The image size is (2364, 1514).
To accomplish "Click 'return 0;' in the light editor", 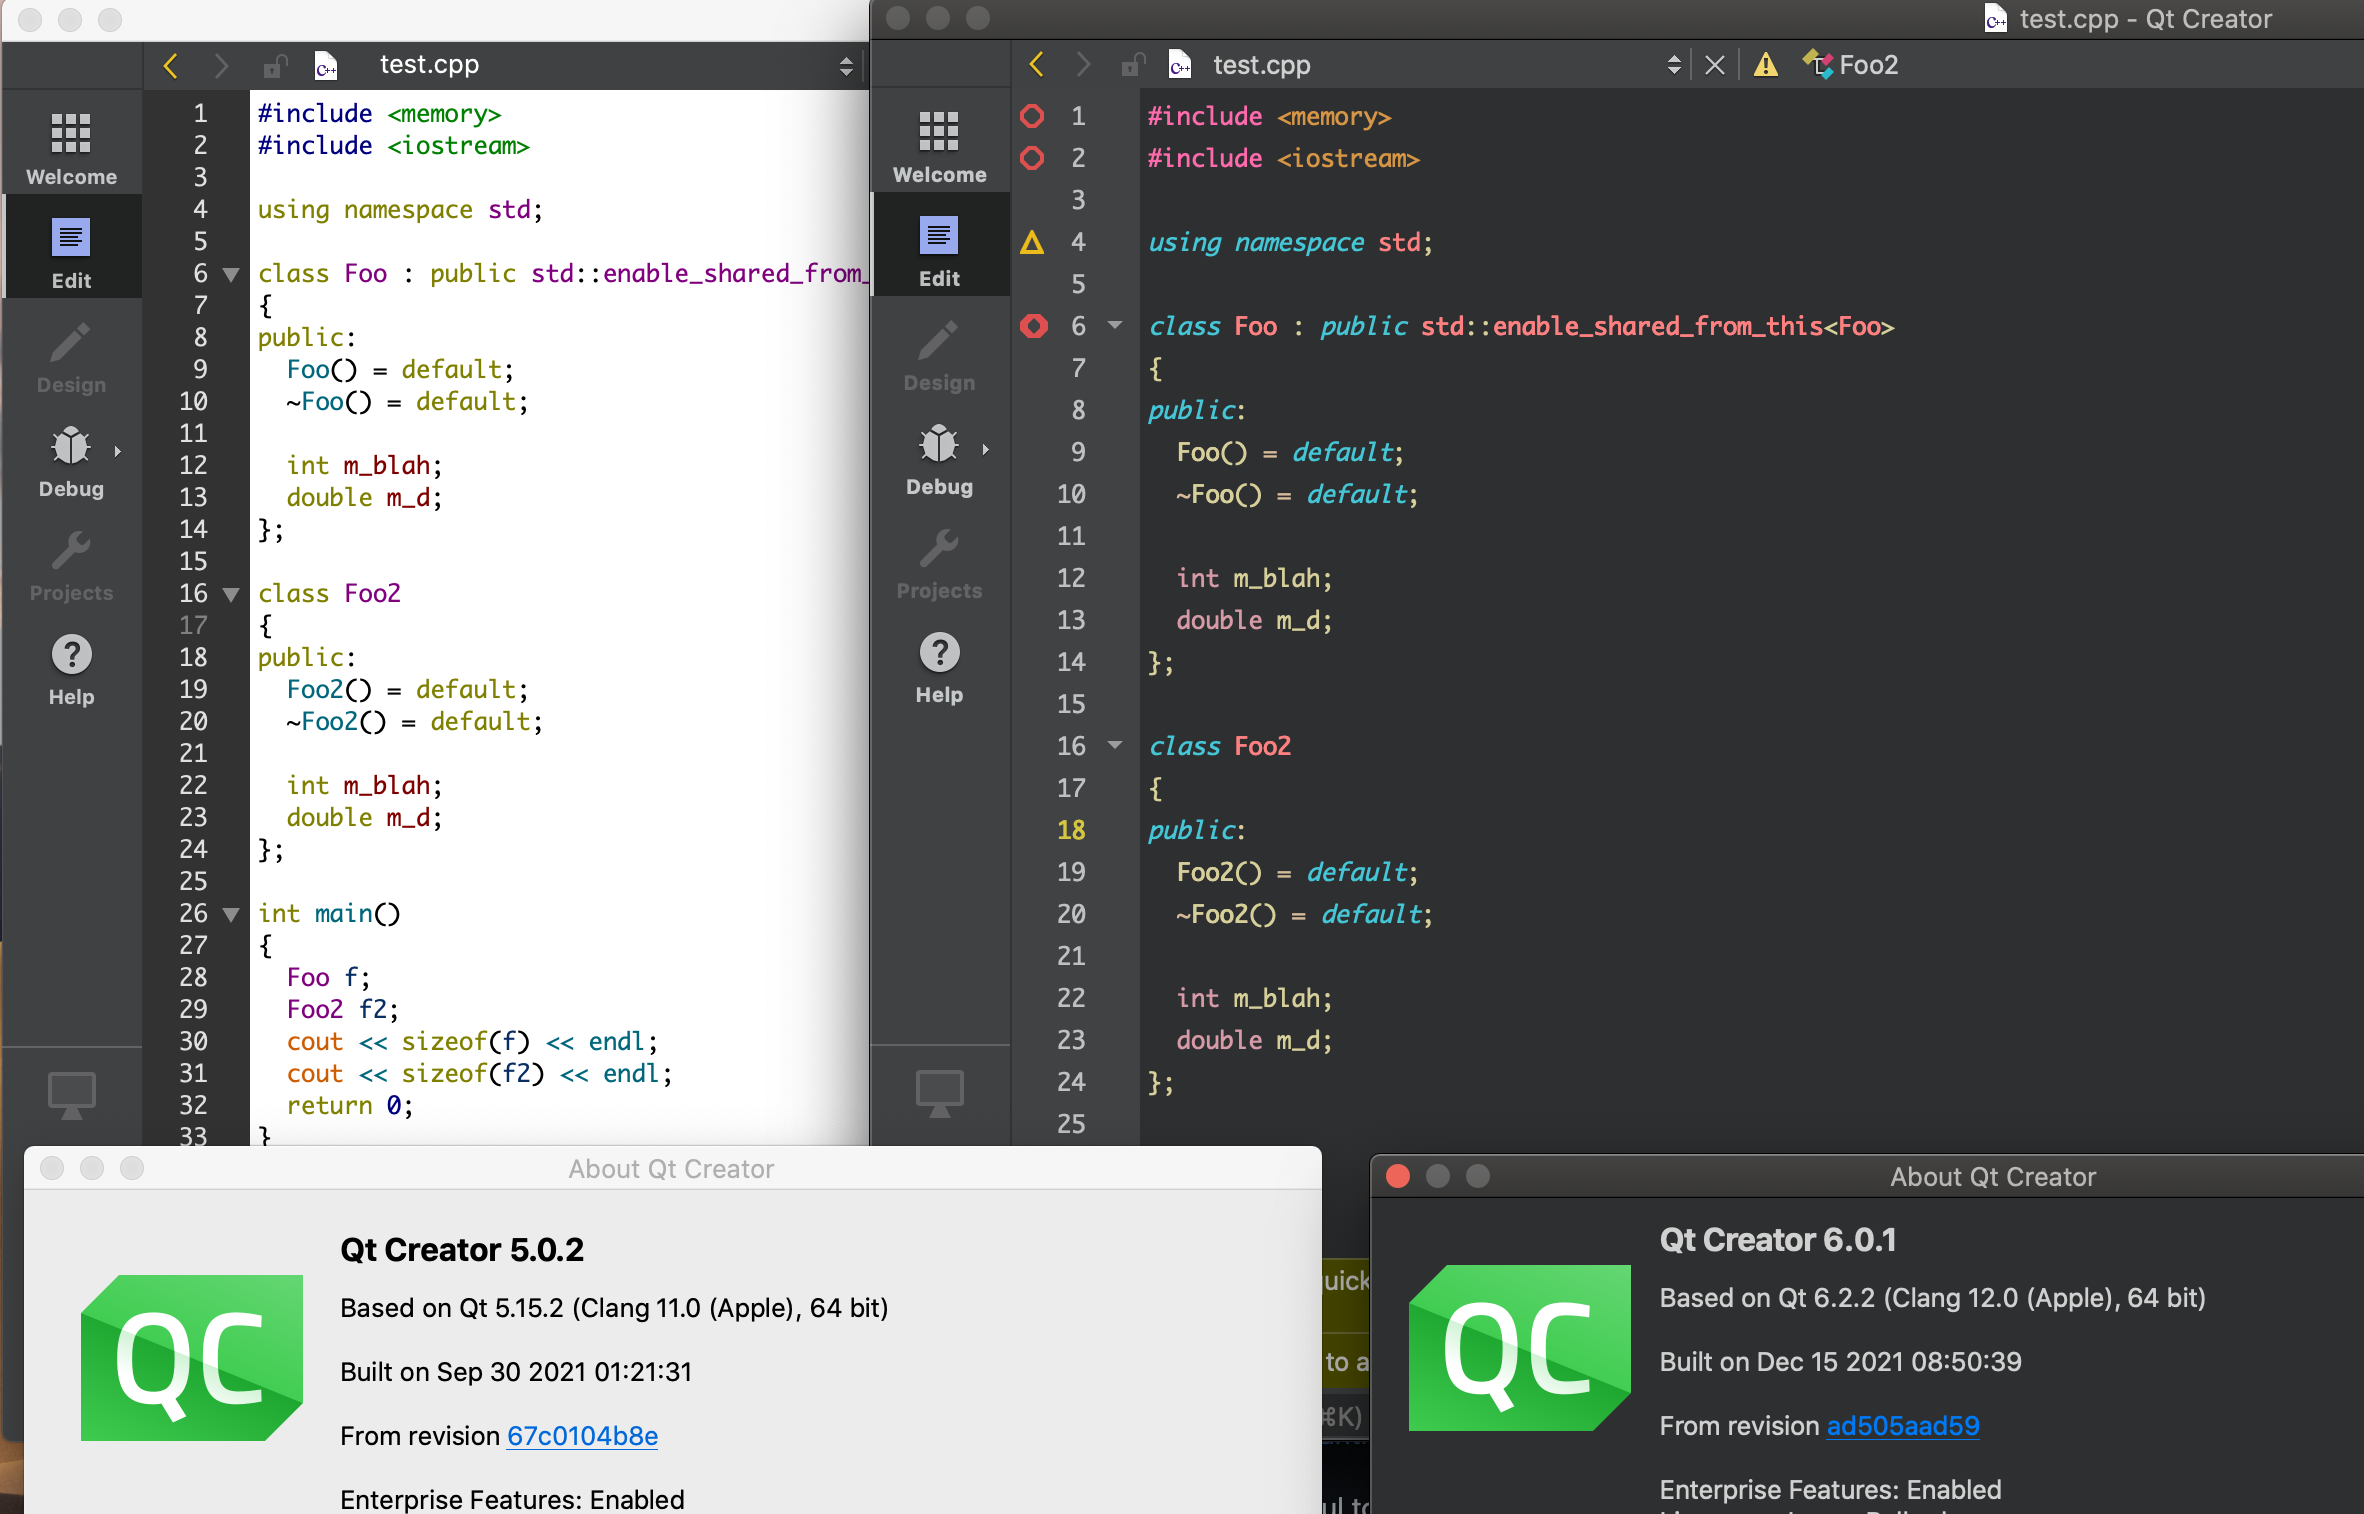I will [x=350, y=1106].
